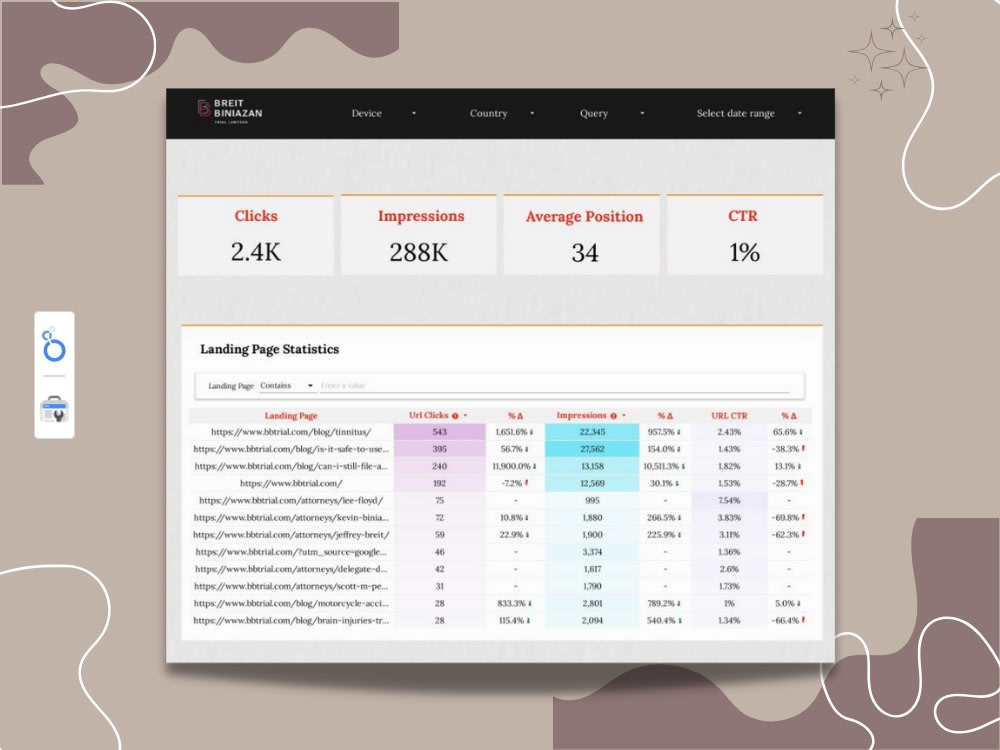
Task: Open the Select date range dropdown
Action: 749,114
